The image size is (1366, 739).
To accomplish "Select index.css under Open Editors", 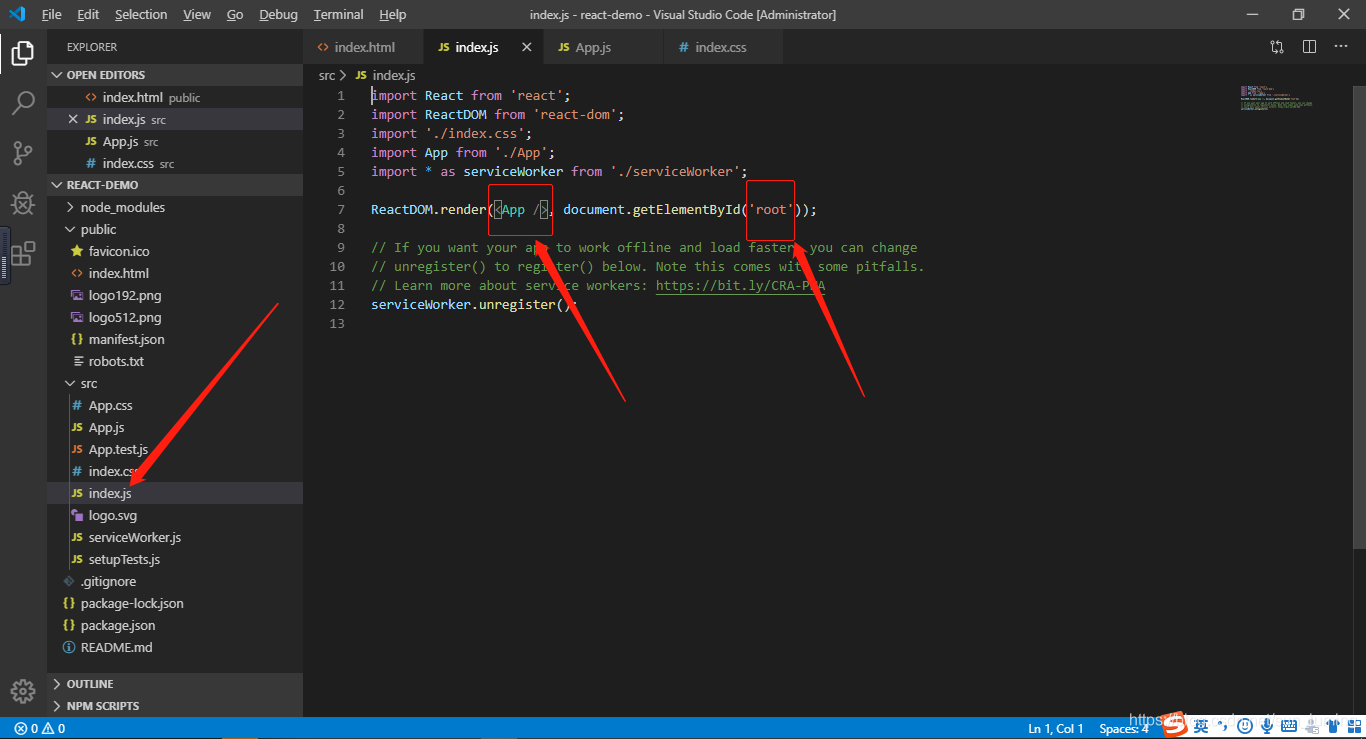I will click(175, 163).
